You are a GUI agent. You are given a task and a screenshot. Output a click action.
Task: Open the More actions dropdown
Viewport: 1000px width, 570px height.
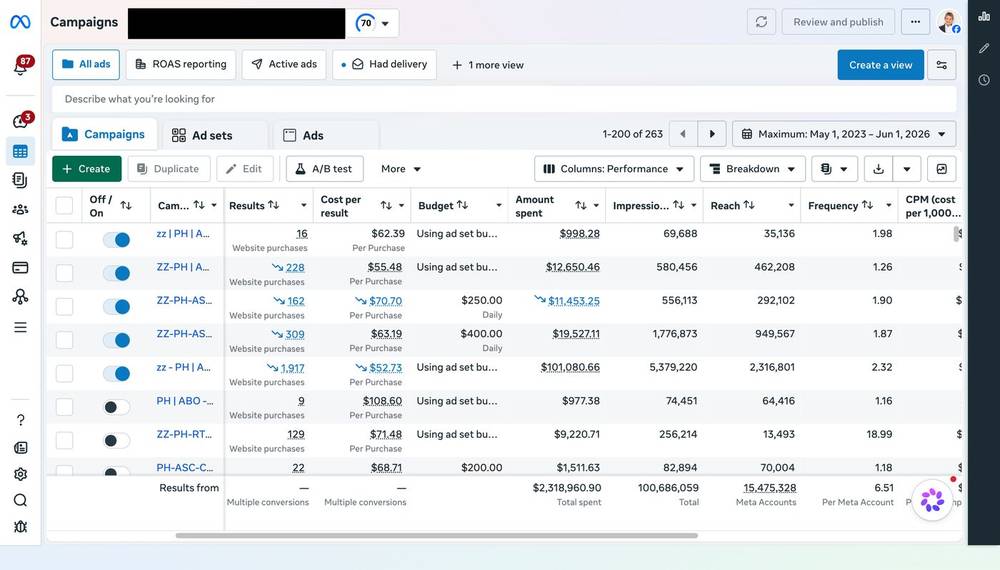click(401, 169)
